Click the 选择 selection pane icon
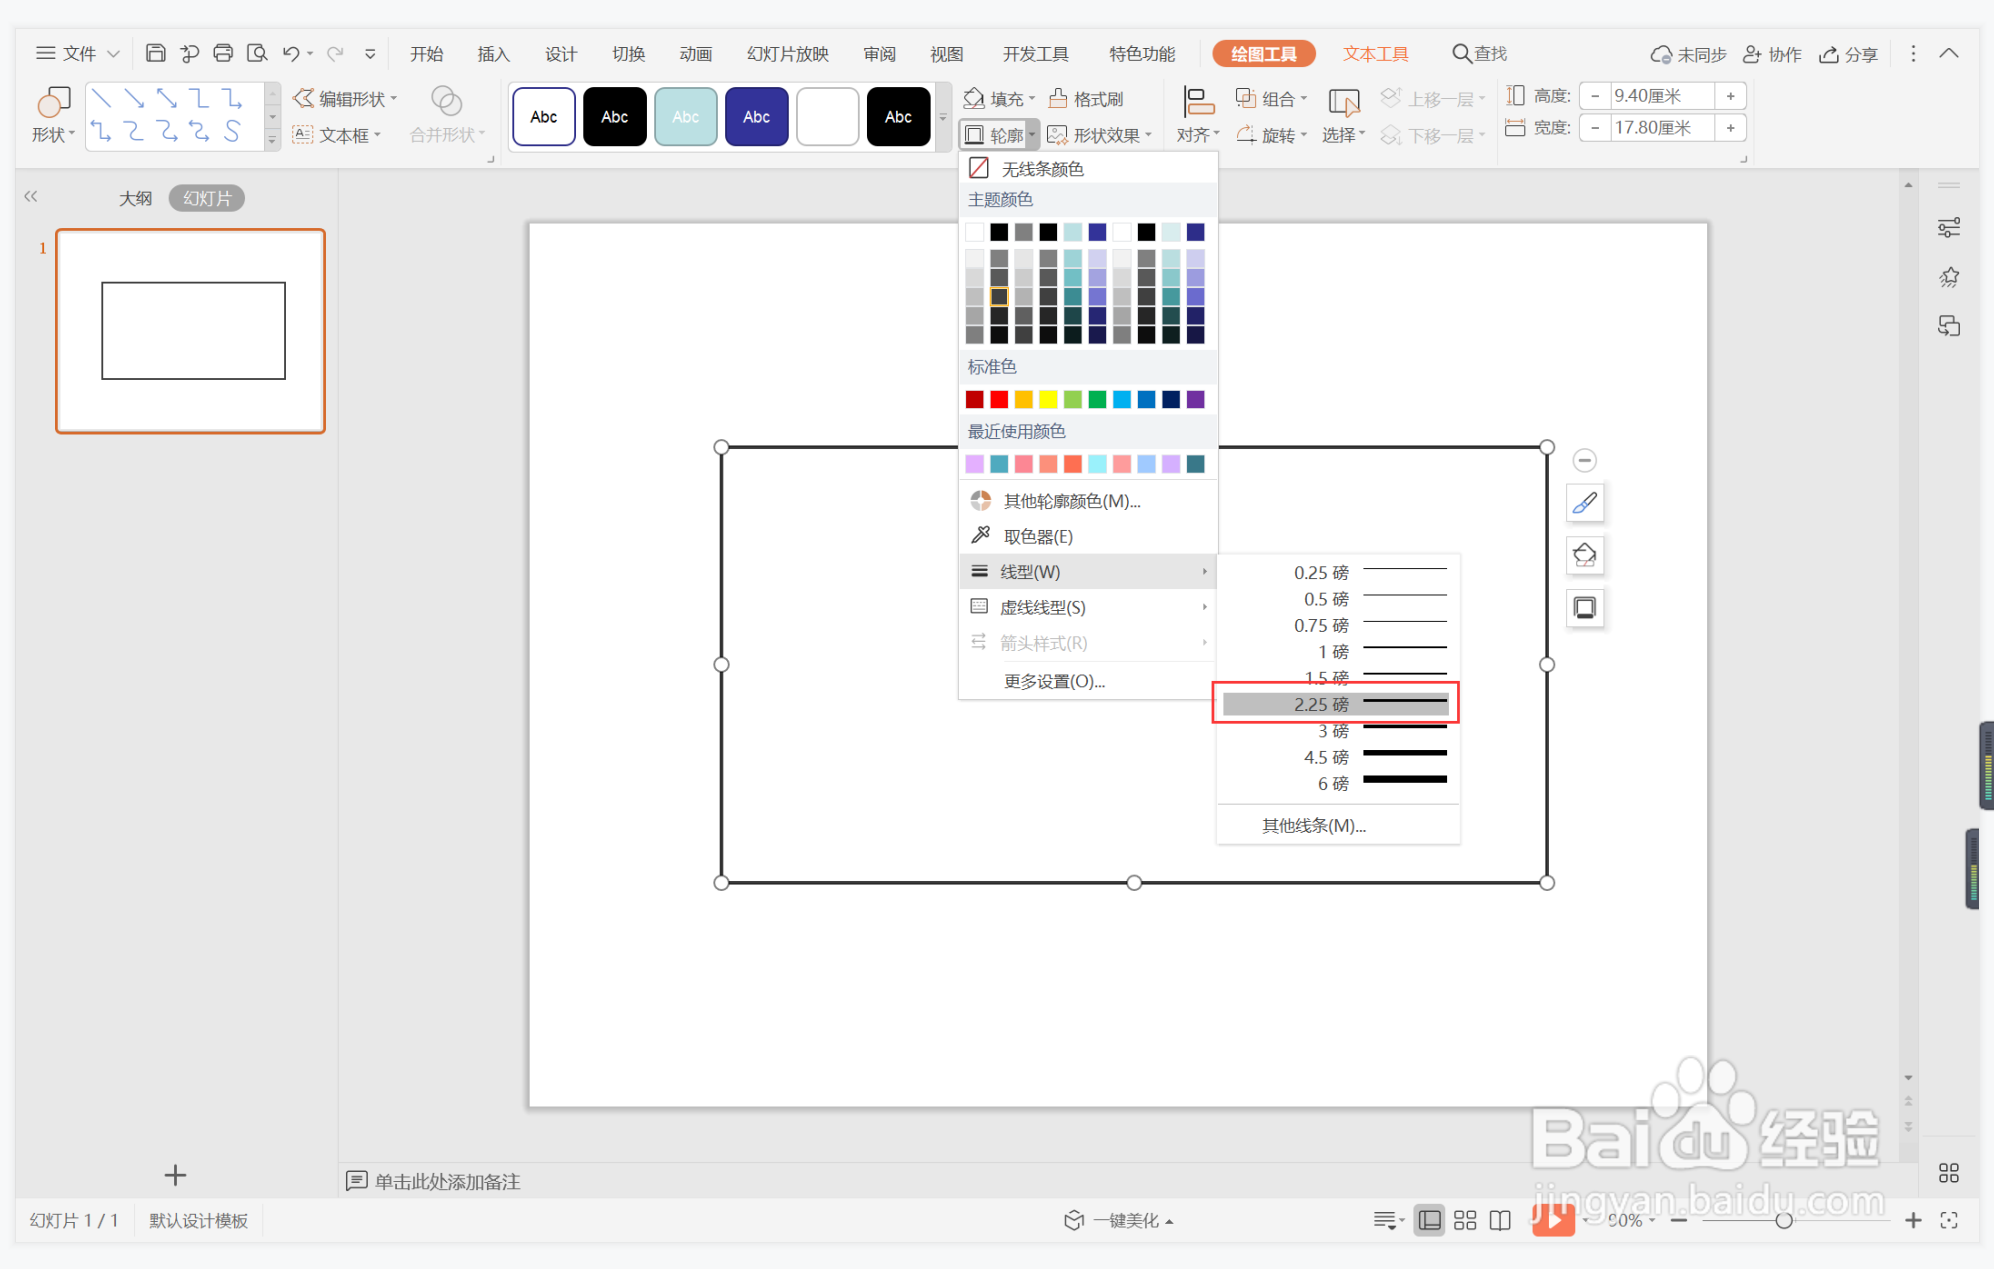This screenshot has height=1269, width=1994. (1343, 102)
